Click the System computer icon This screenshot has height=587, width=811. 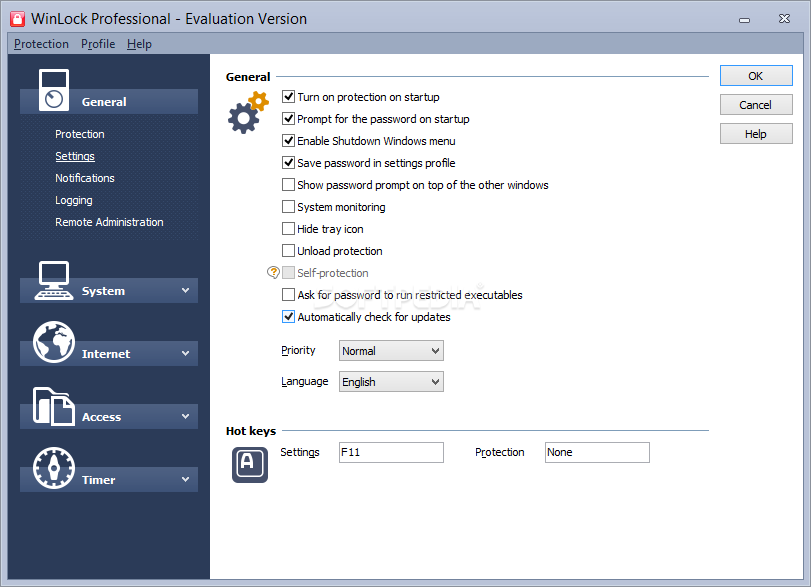click(x=54, y=280)
